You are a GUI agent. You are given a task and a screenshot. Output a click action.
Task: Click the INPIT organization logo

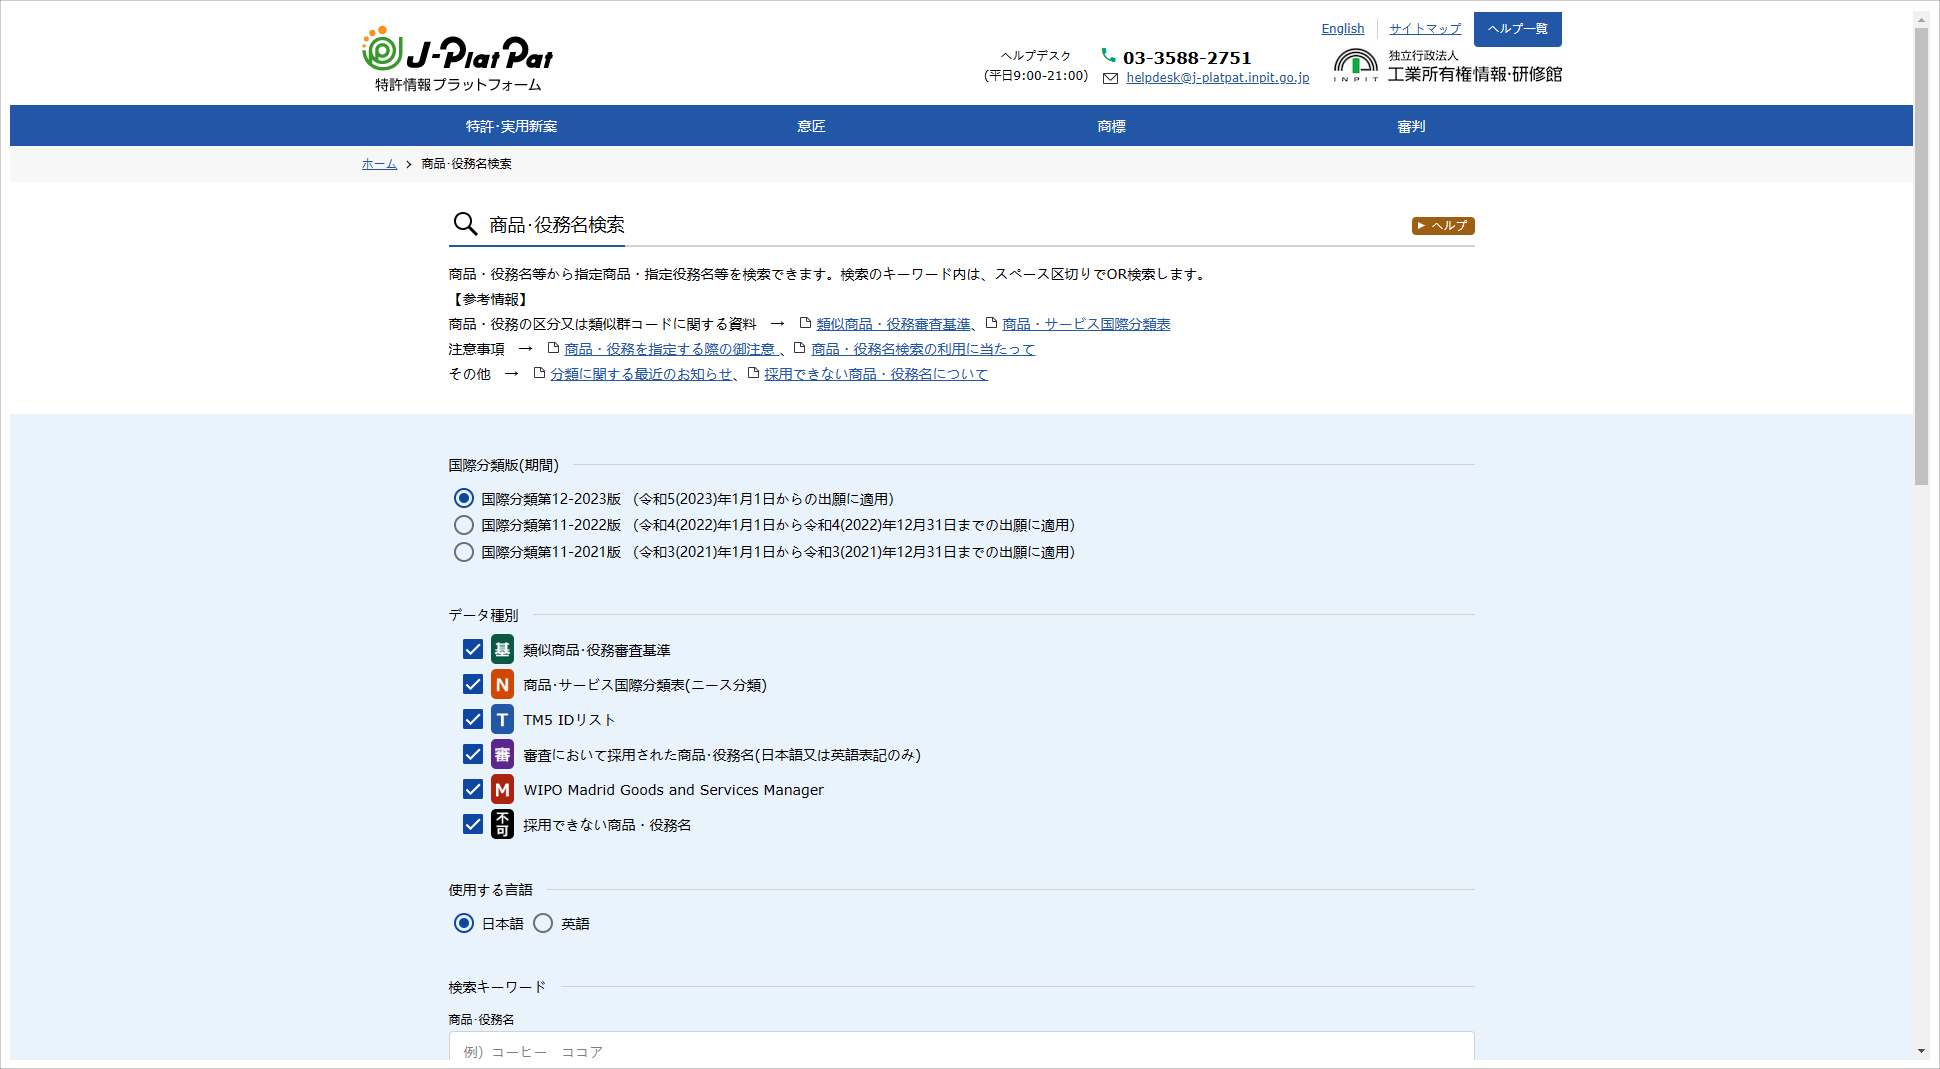point(1355,65)
